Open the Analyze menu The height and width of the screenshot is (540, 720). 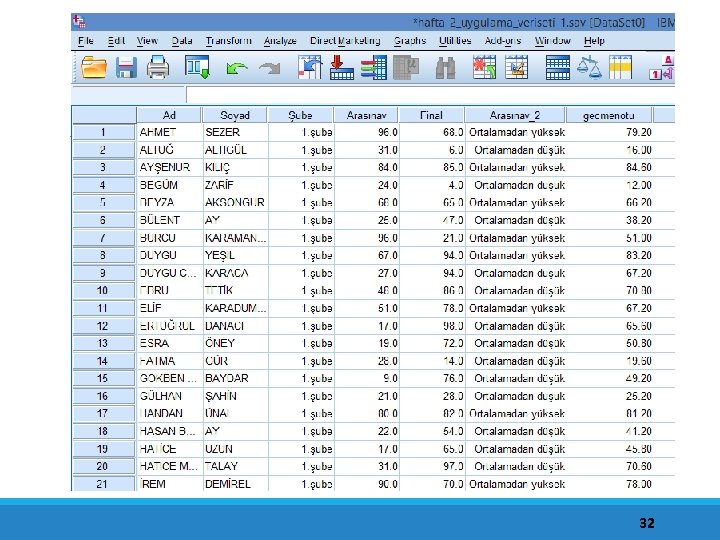click(x=280, y=41)
